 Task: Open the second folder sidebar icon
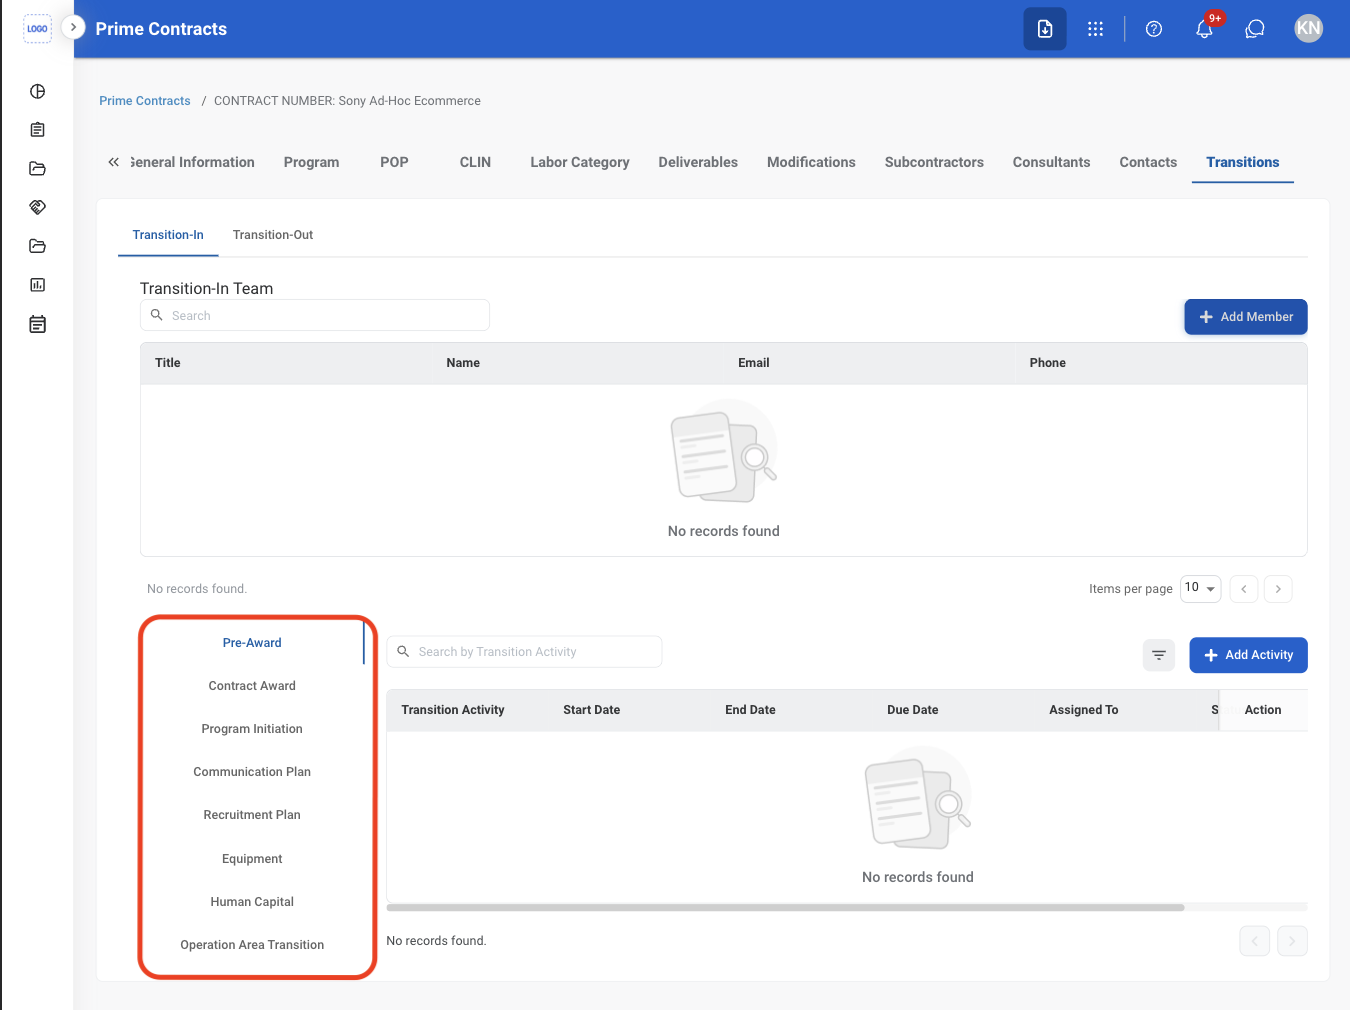tap(38, 246)
